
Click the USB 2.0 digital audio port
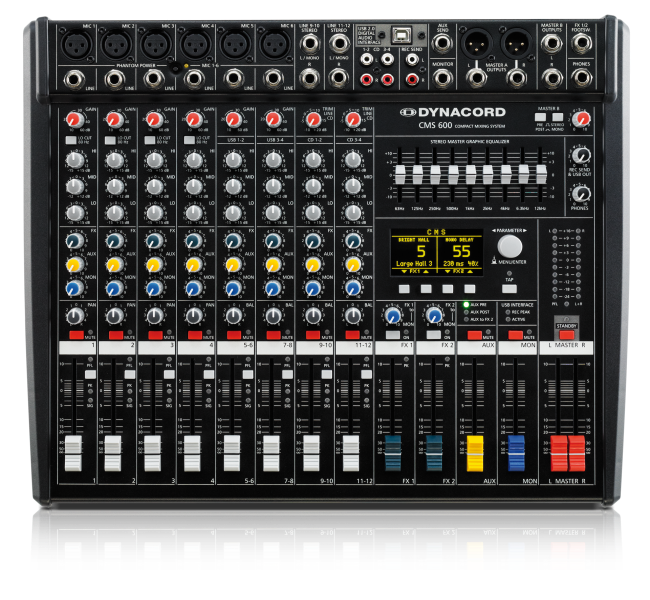401,36
